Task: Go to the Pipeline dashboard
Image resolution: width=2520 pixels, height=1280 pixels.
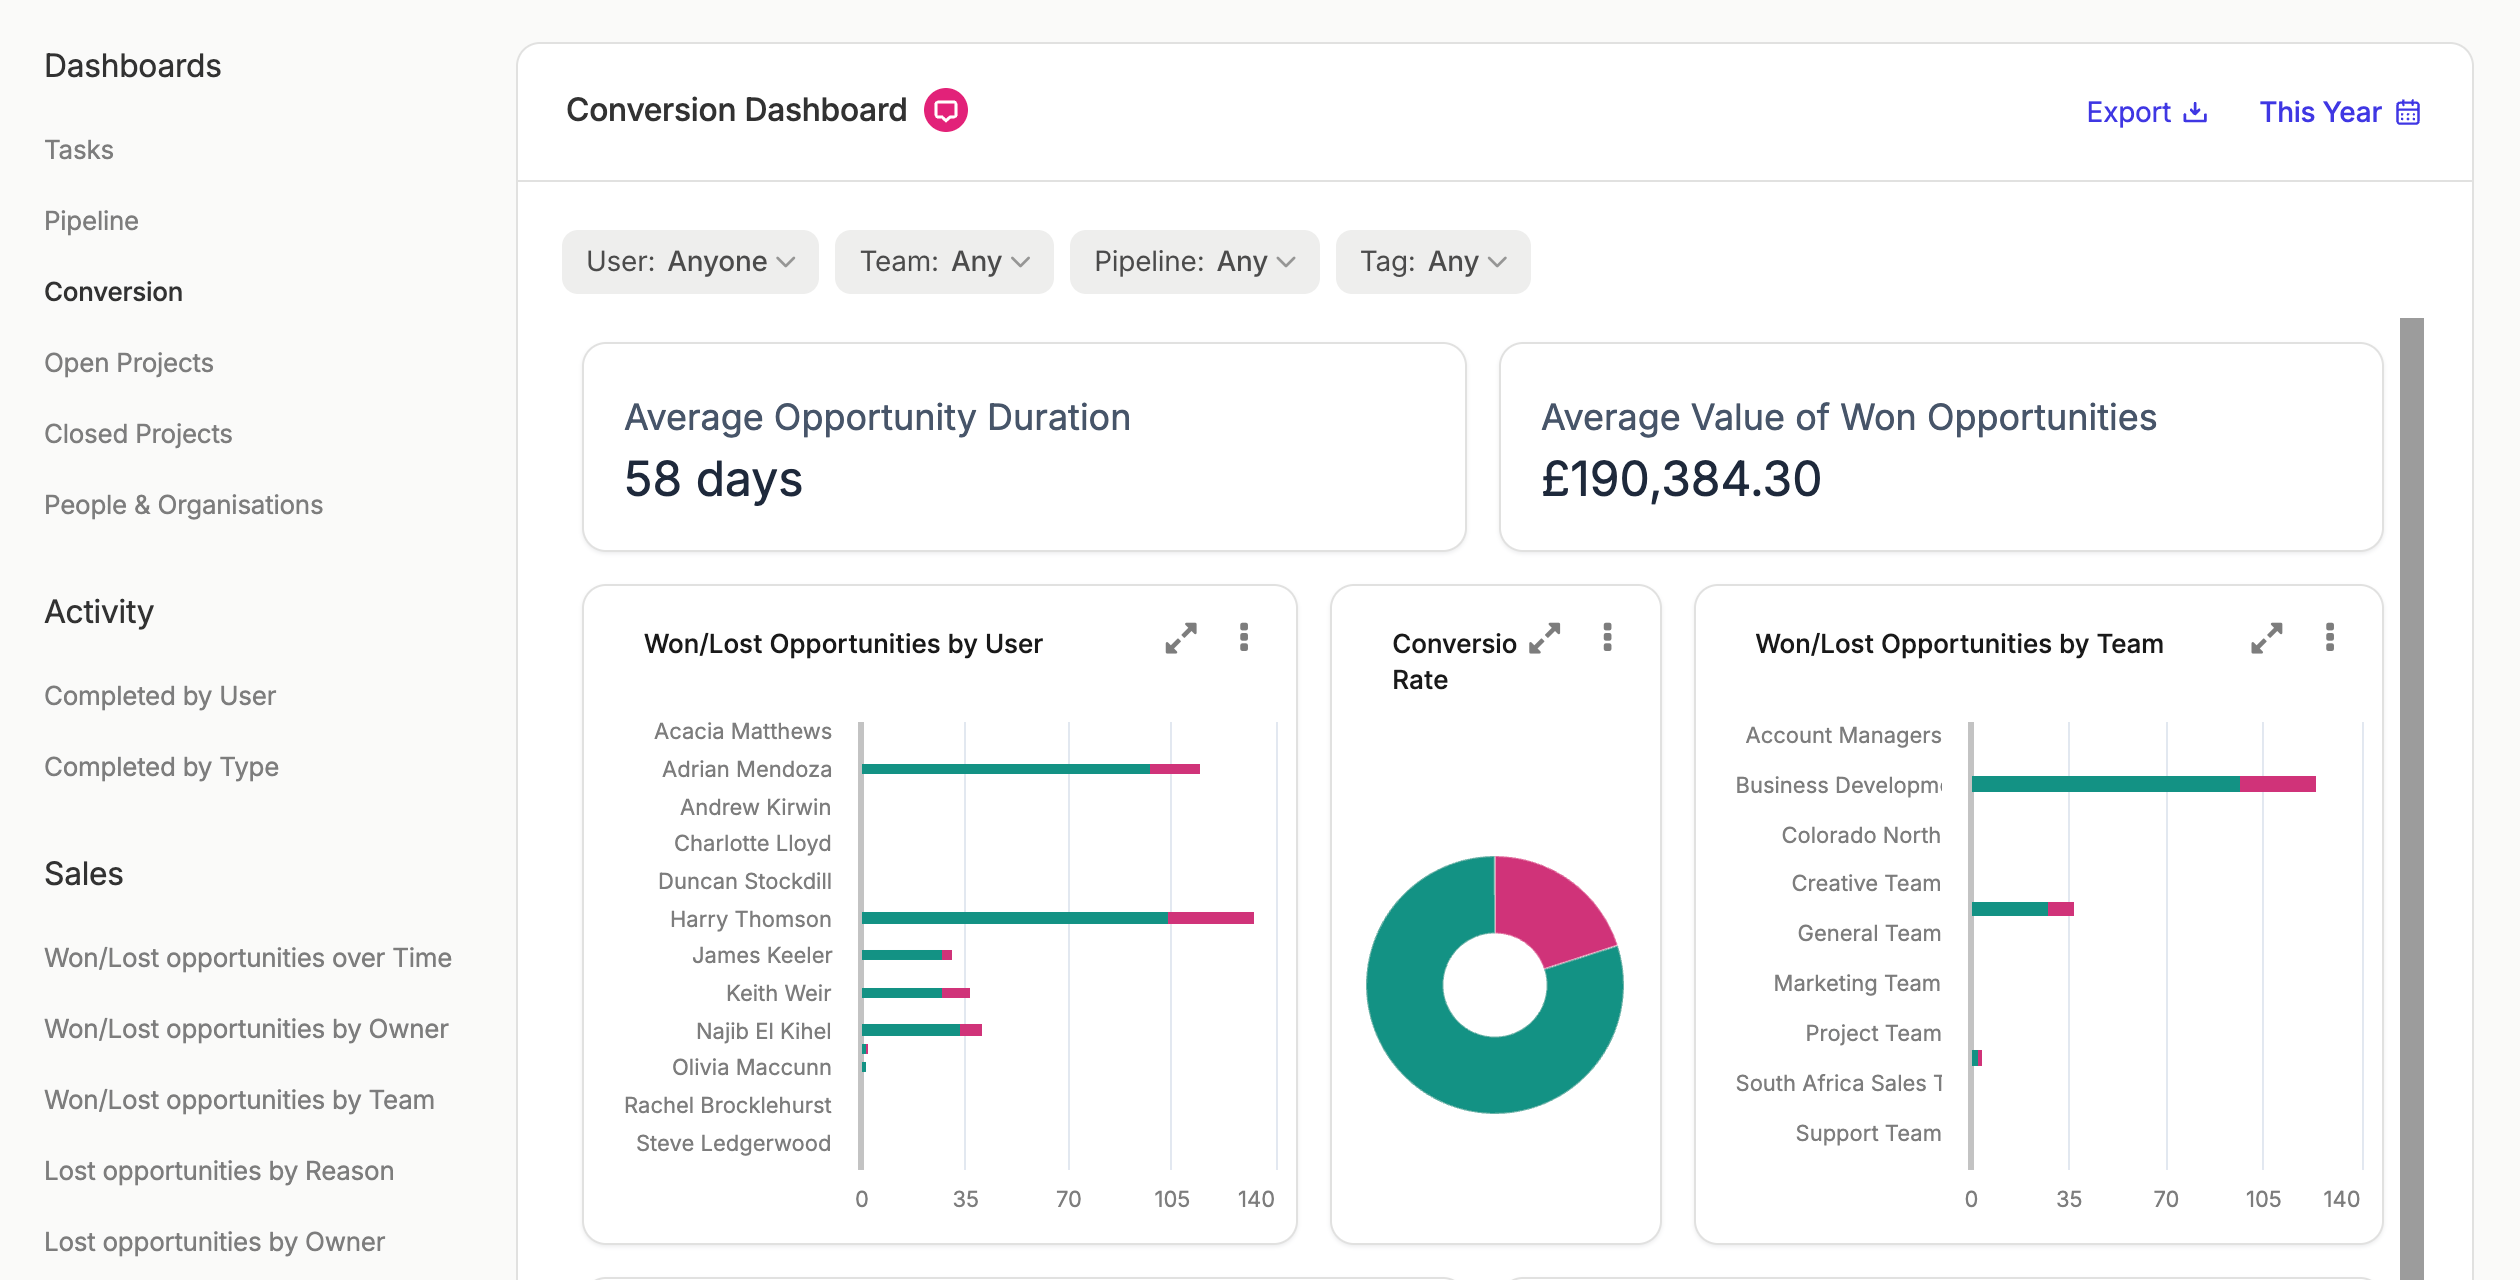Action: [91, 221]
